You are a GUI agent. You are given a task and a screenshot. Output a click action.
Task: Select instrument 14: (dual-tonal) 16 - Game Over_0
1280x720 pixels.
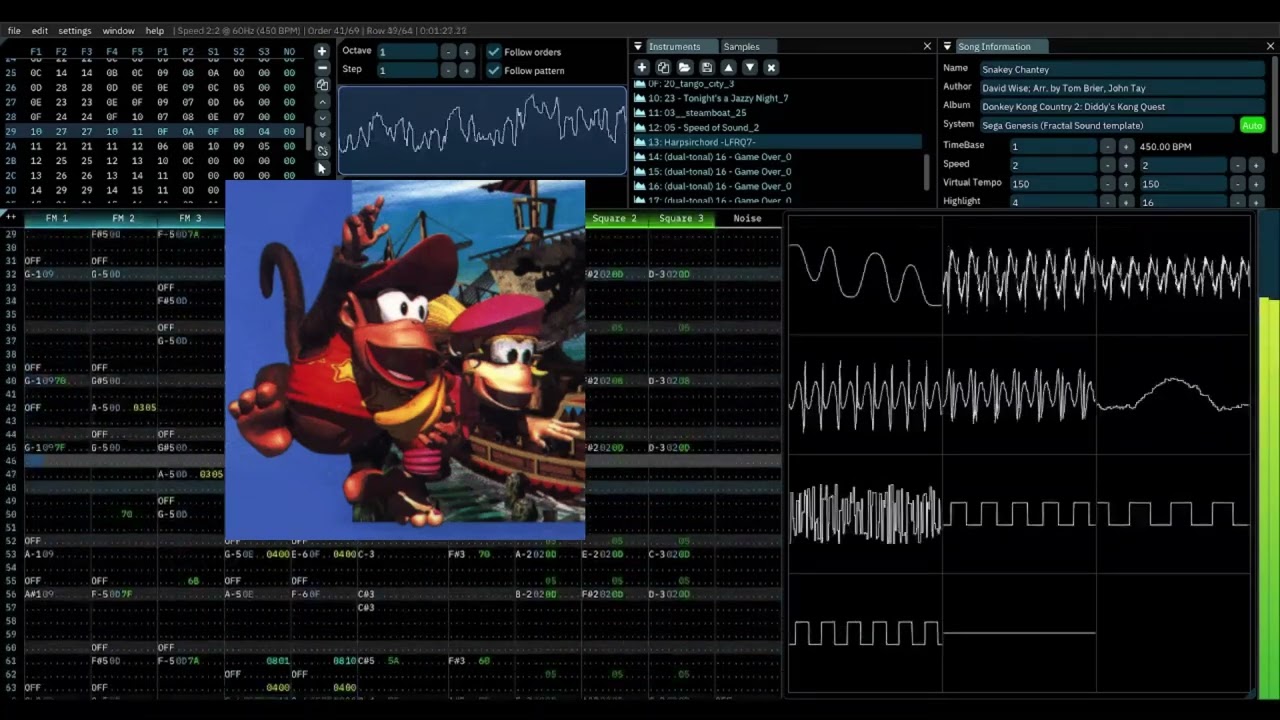[776, 156]
